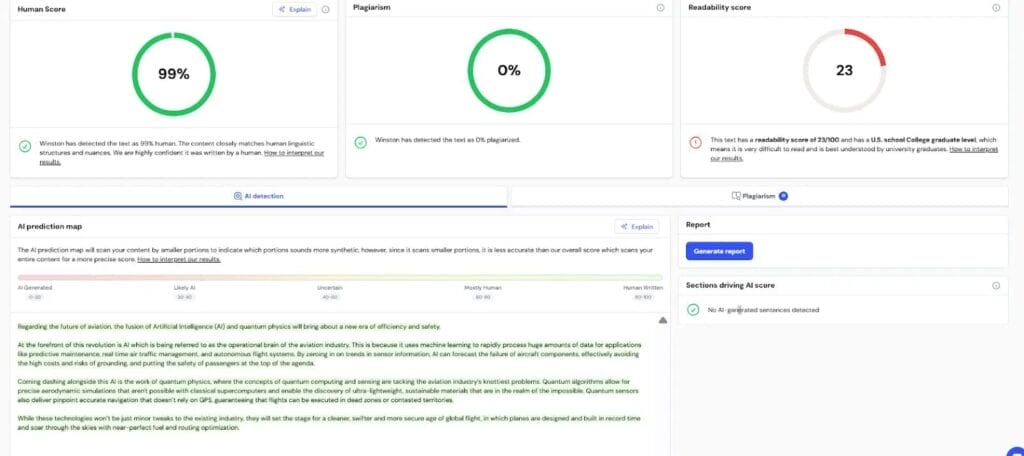Click the 99% Human Score circular gauge
The image size is (1024, 456).
tap(174, 74)
